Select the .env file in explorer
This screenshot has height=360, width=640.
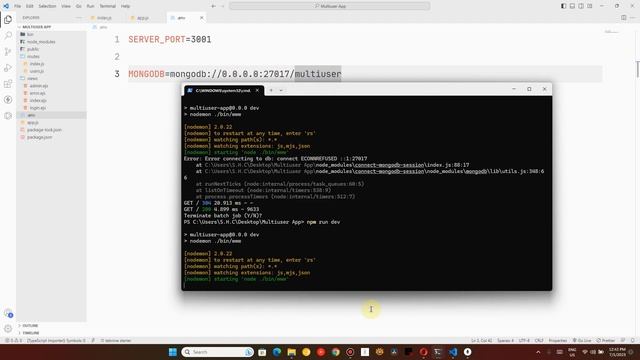pyautogui.click(x=31, y=115)
